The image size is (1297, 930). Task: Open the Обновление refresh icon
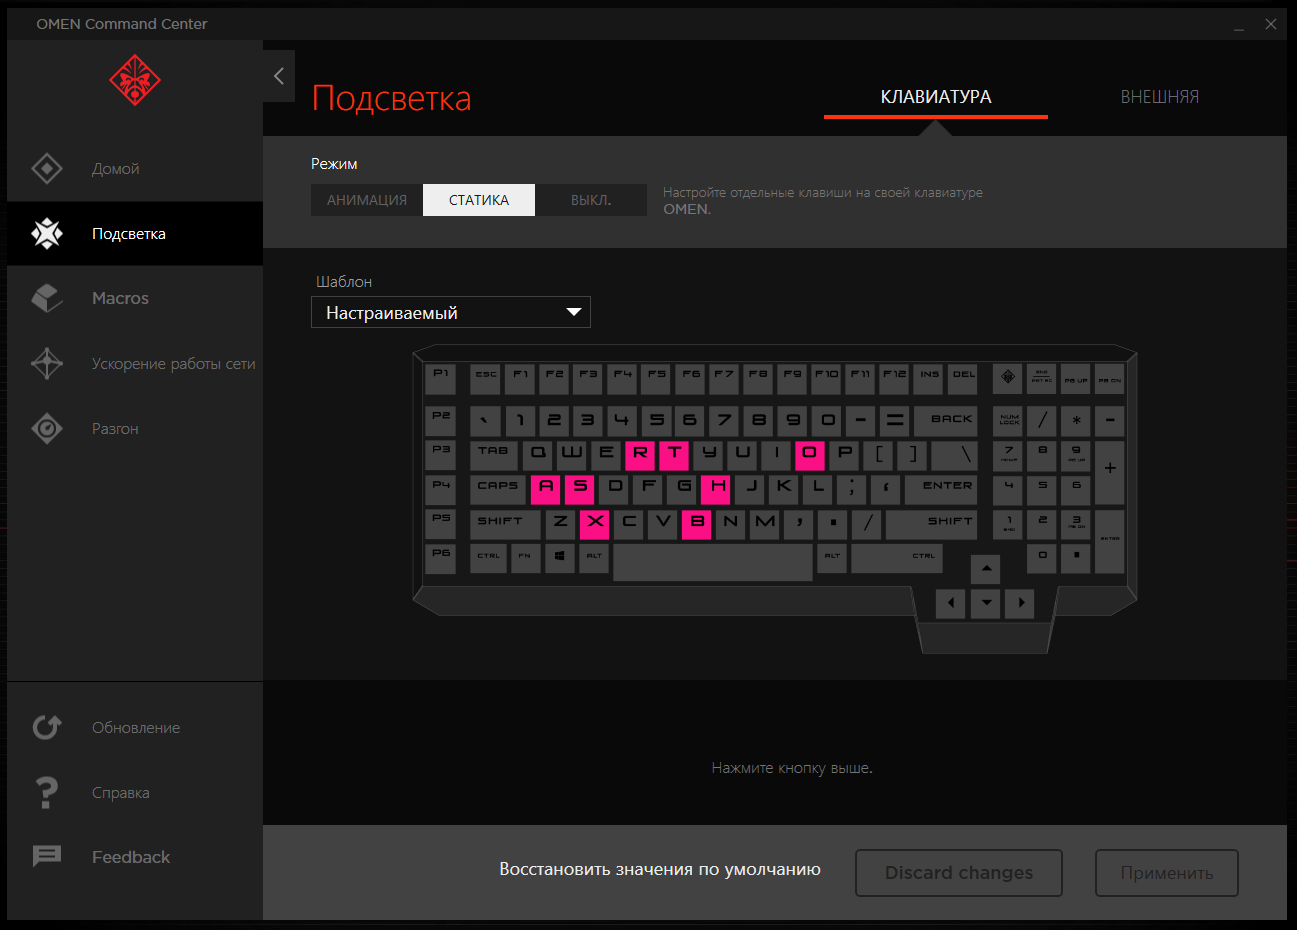point(47,727)
